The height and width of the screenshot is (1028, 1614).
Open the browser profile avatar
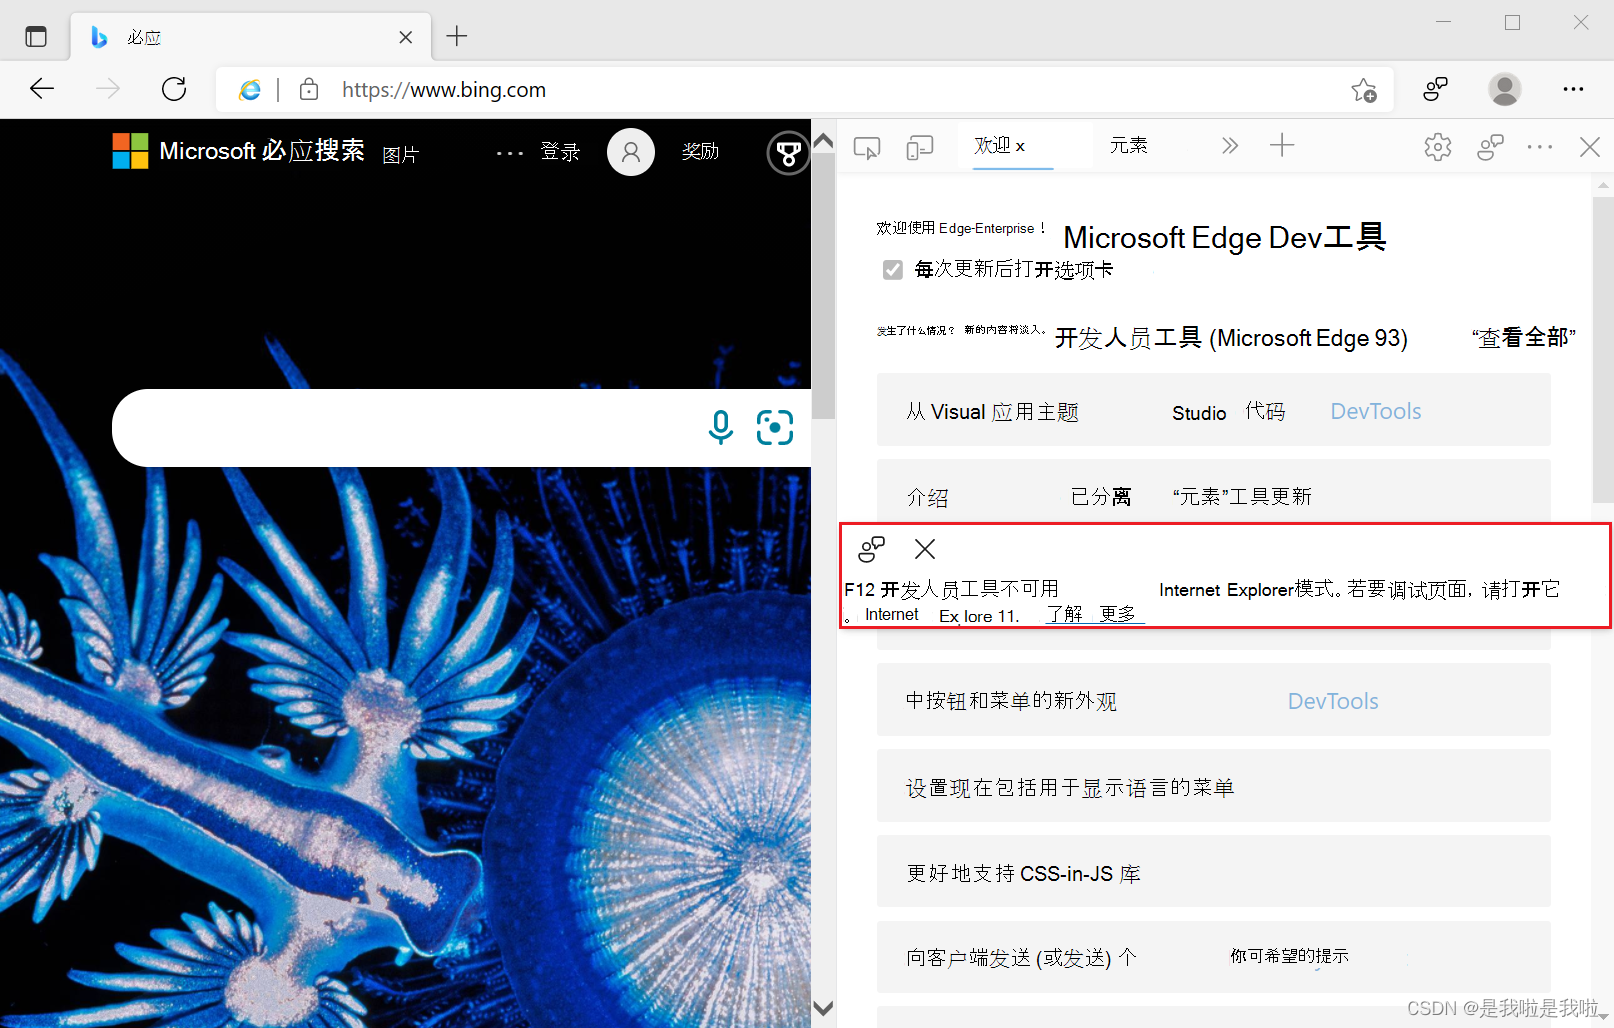pyautogui.click(x=1504, y=89)
